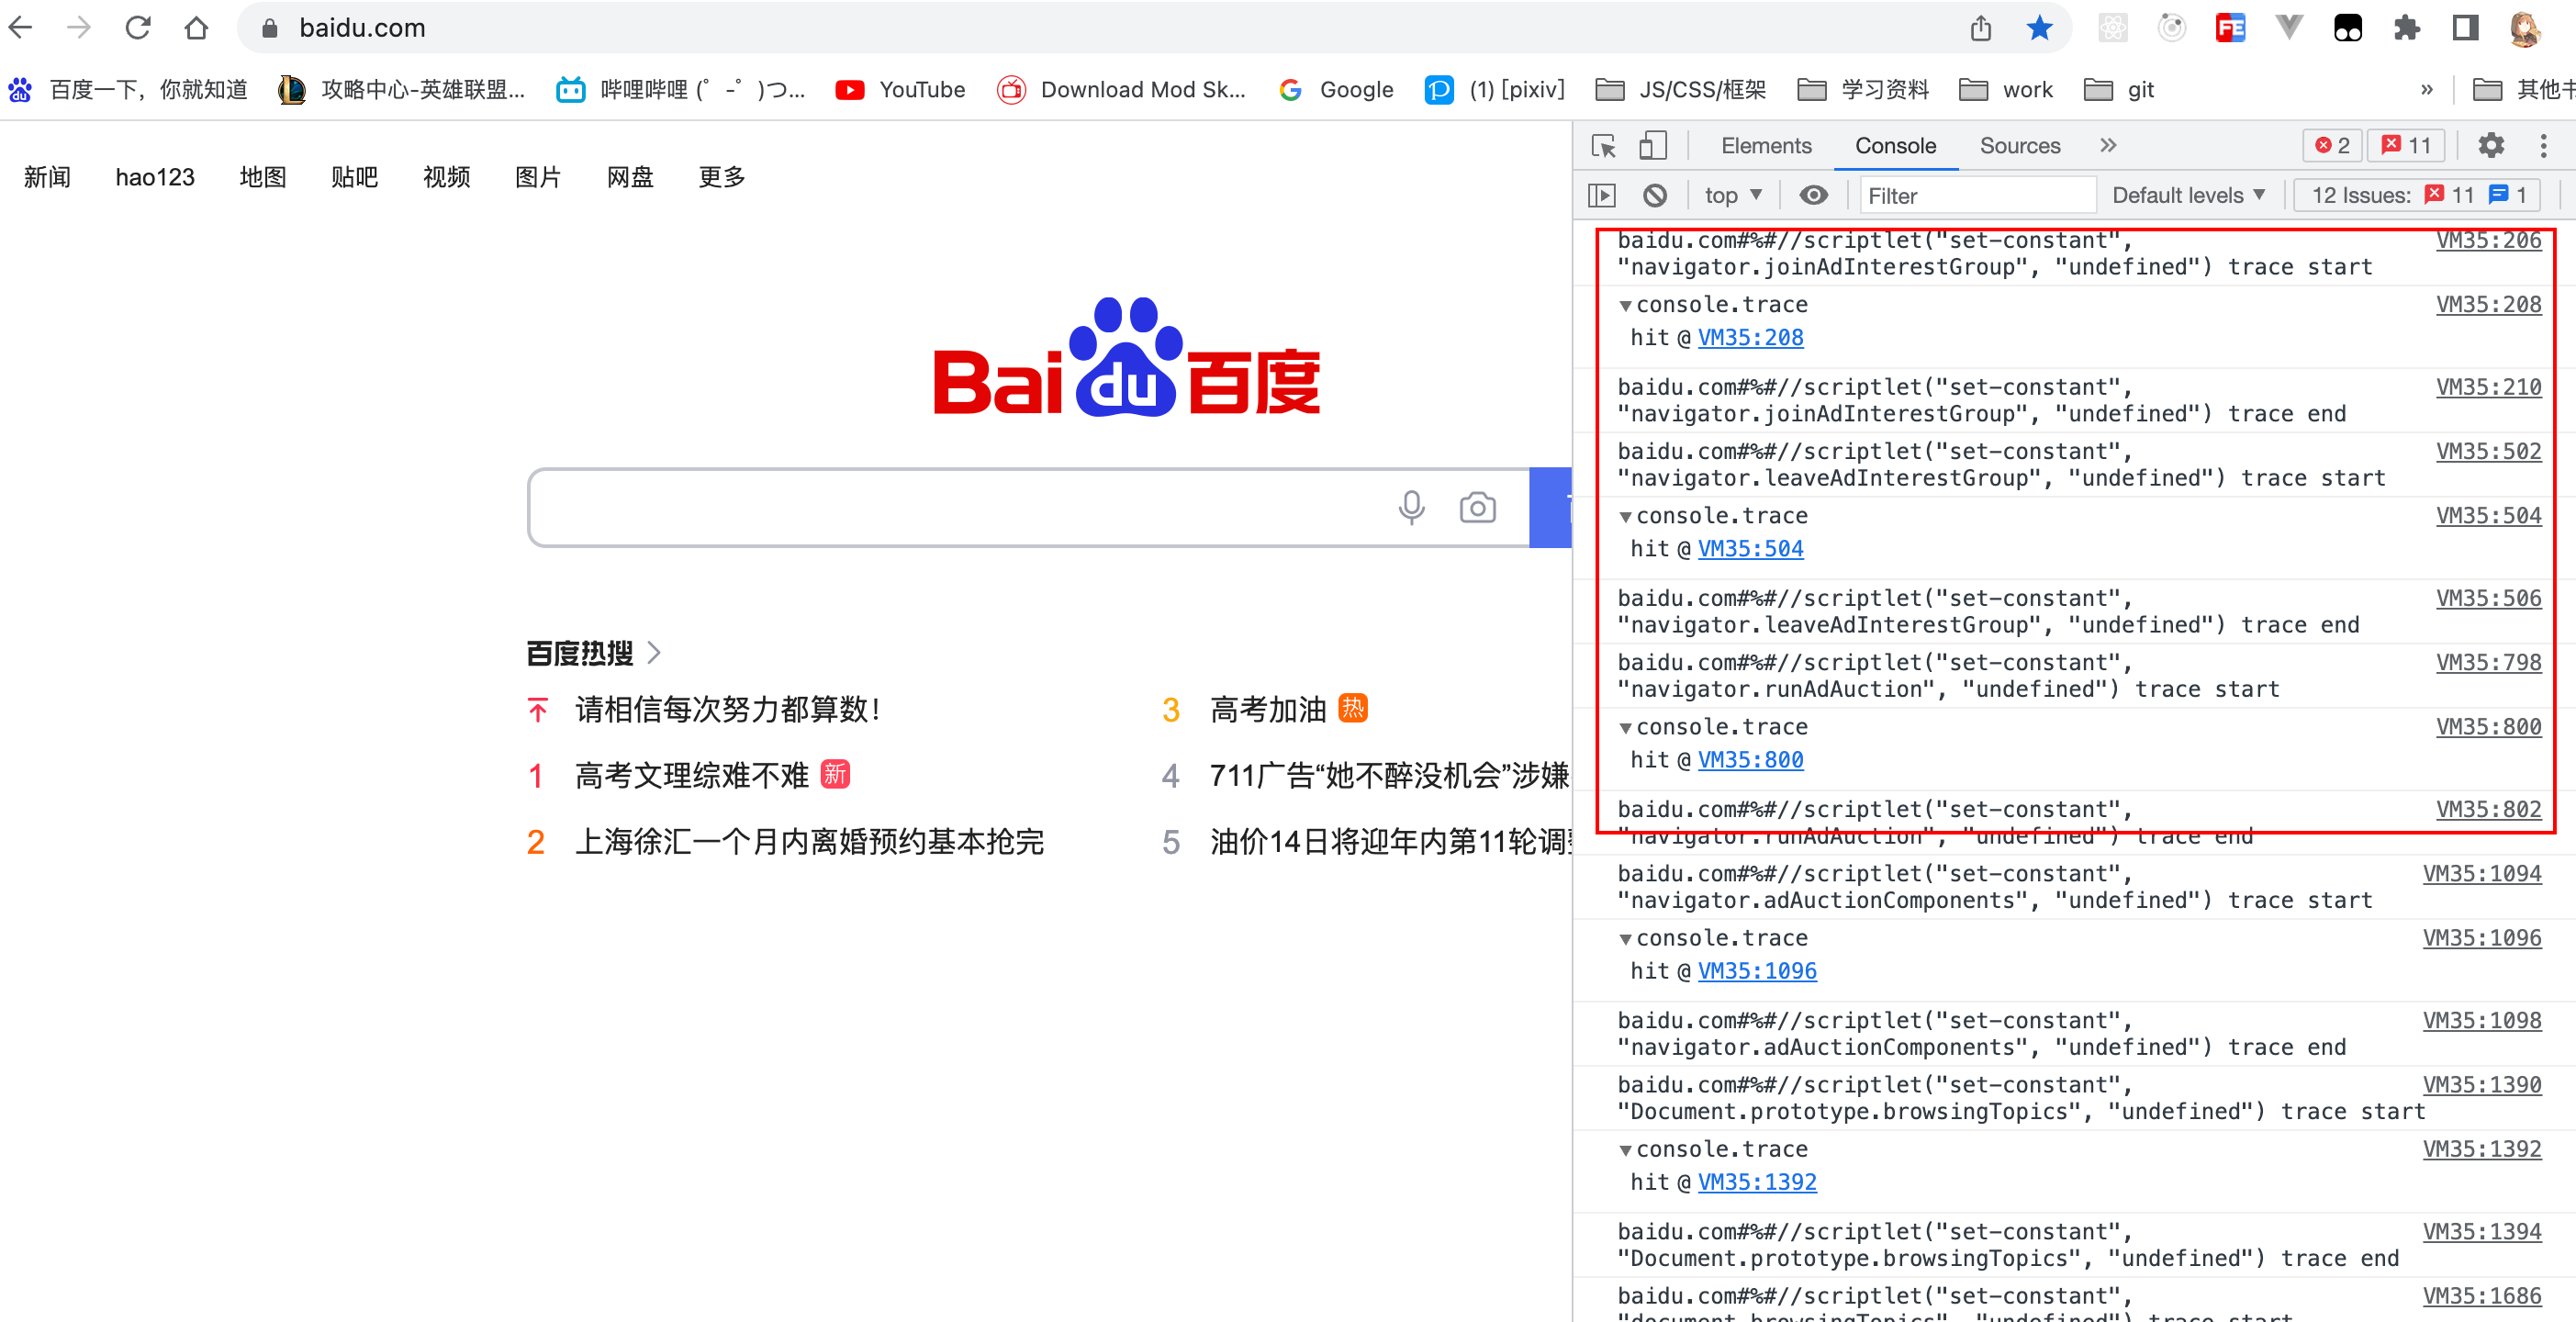
Task: Click the voice search microphone icon
Action: (x=1411, y=508)
